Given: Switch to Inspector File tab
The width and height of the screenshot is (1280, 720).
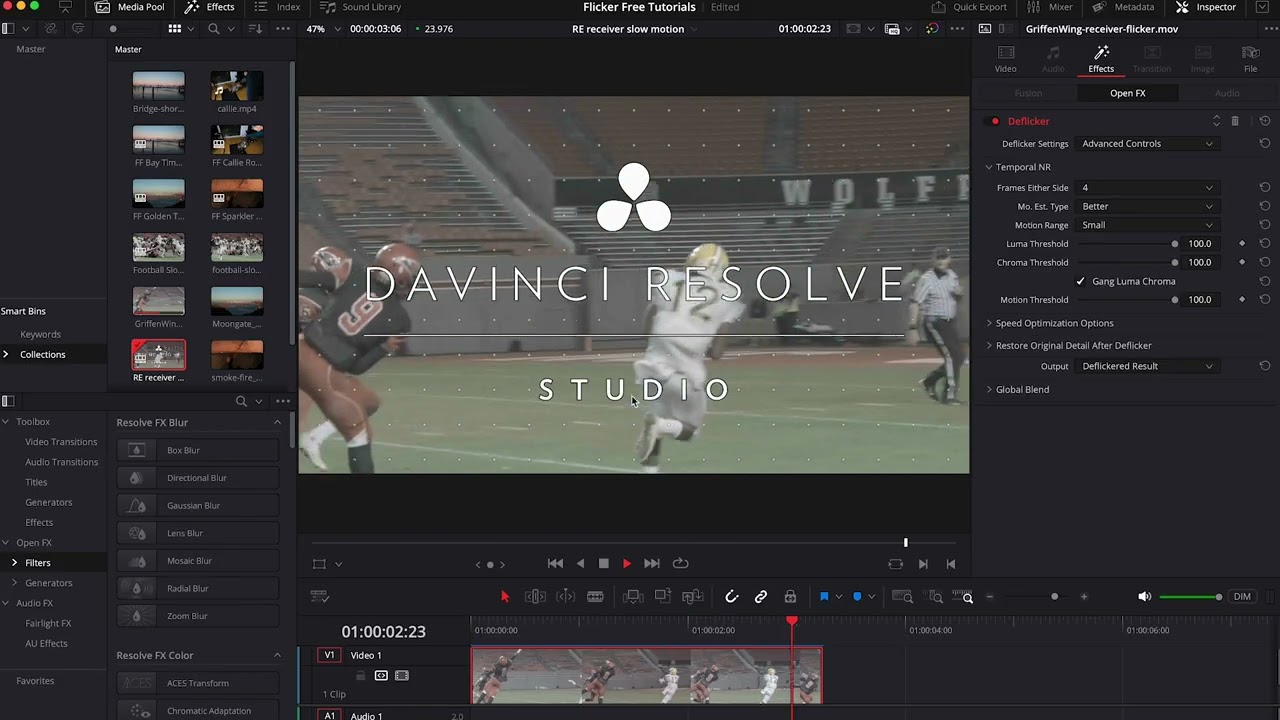Looking at the screenshot, I should point(1250,59).
